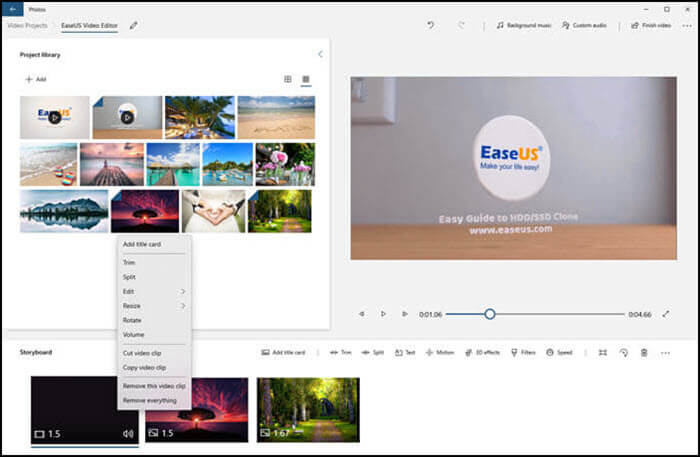Expand the preview to full screen
Image resolution: width=700 pixels, height=457 pixels.
666,314
